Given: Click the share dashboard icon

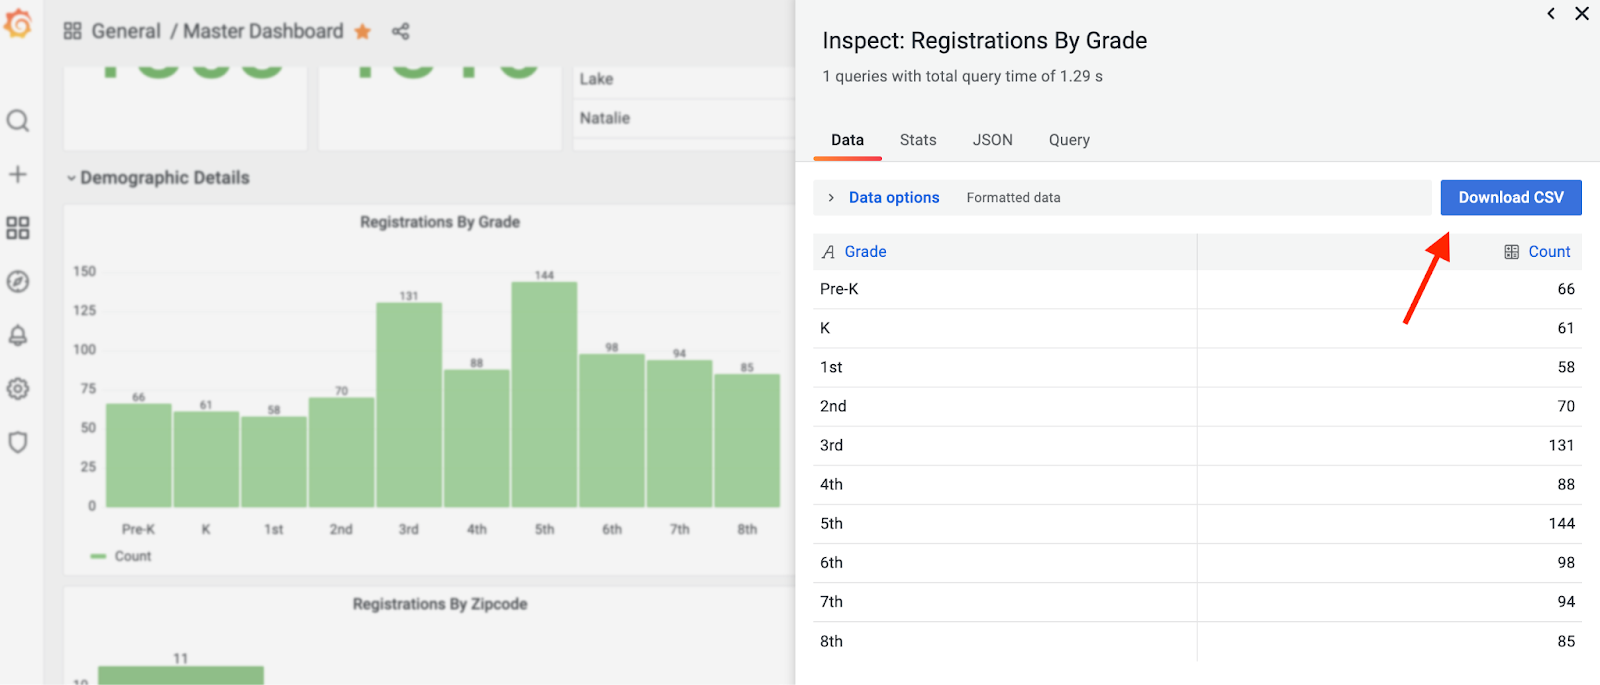Looking at the screenshot, I should coord(401,32).
